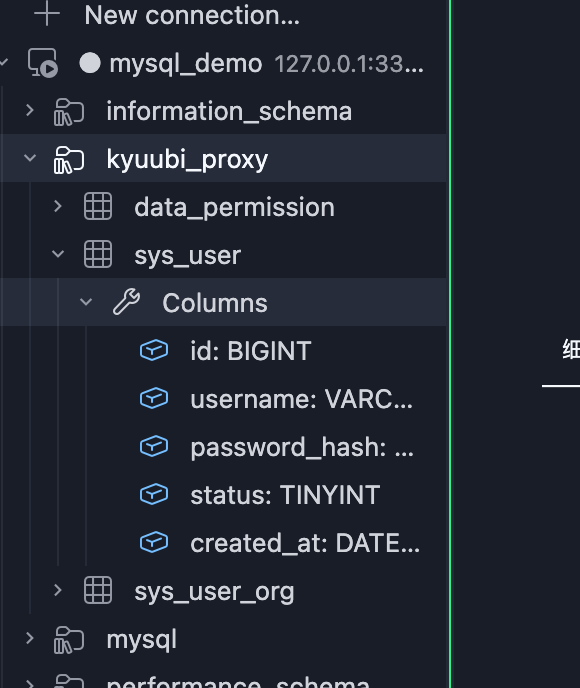
Task: Select sys_user_org table label
Action: [214, 591]
